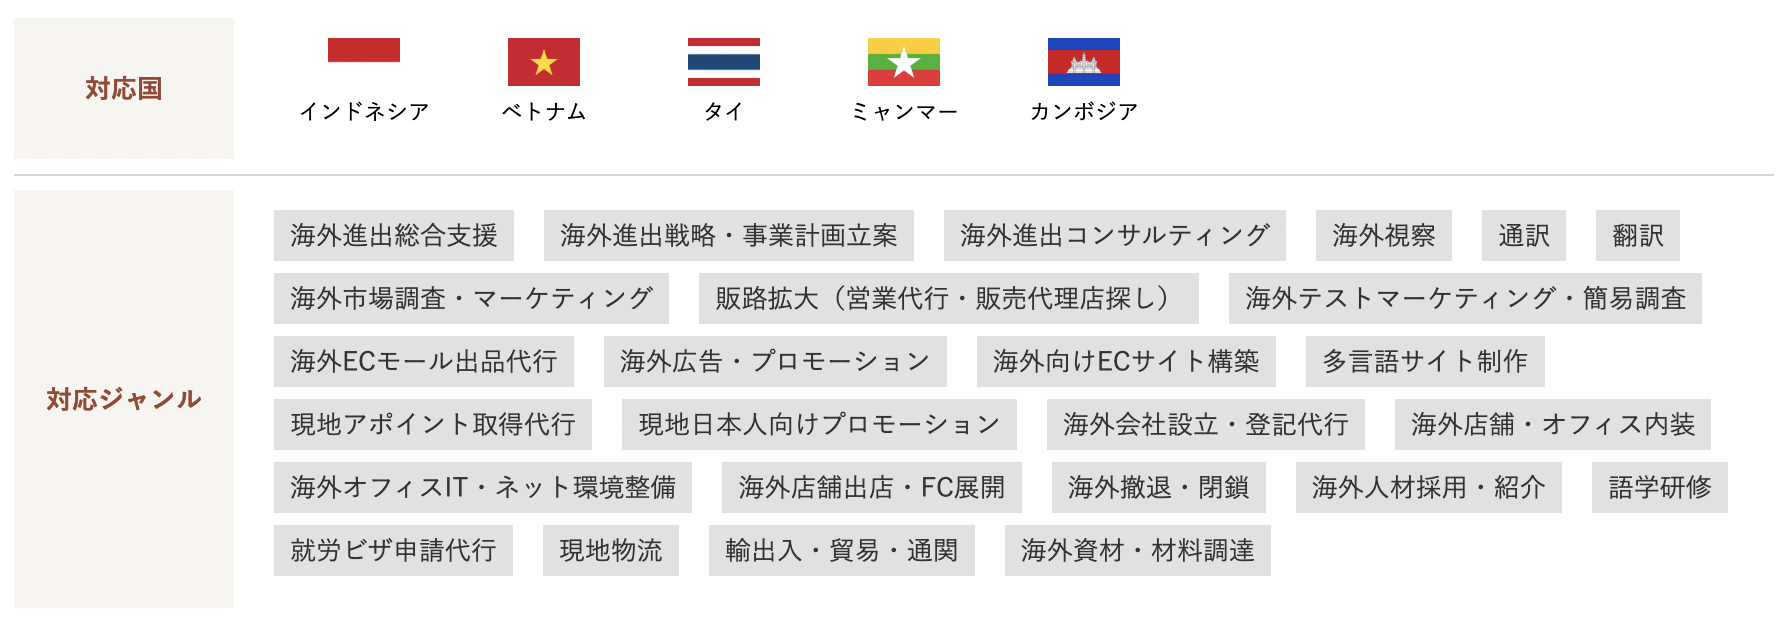Select the 海外進出戦略・事業計画立案 tag
Screen dimensions: 1792x624
(729, 235)
